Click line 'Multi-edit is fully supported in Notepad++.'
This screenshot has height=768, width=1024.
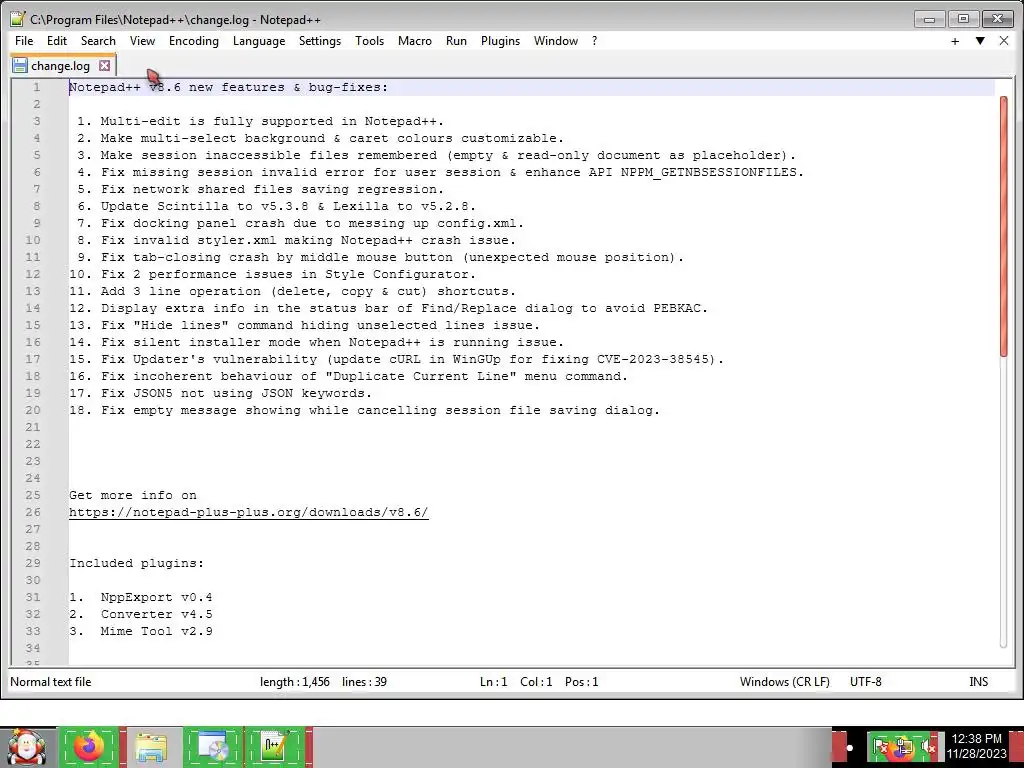[x=272, y=121]
